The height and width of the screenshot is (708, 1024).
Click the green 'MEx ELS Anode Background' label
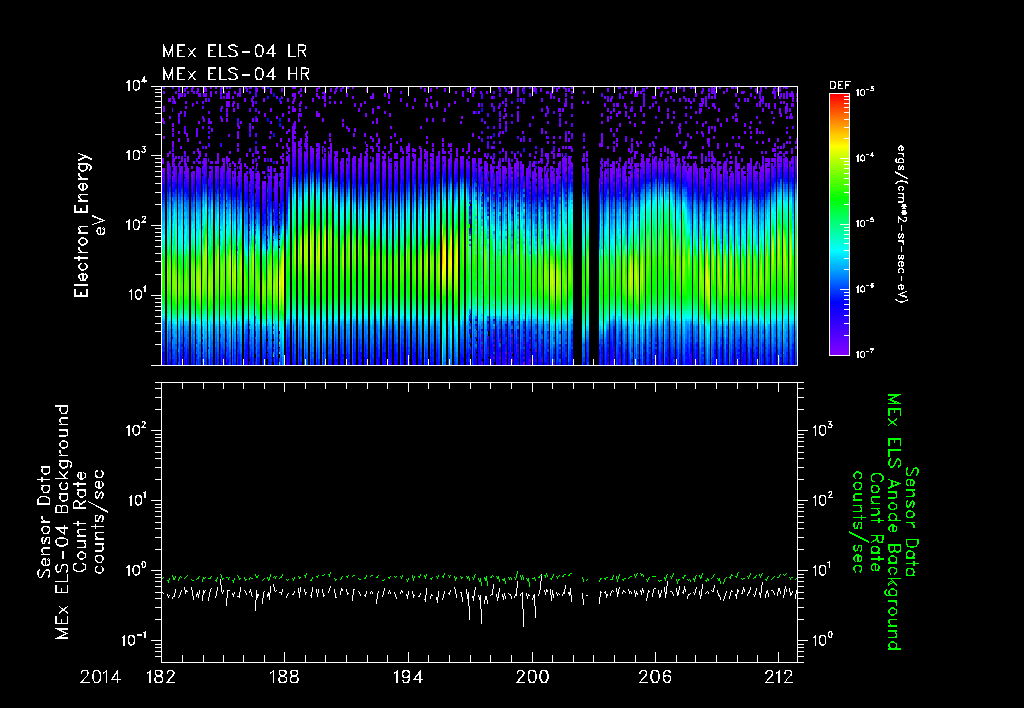click(894, 521)
